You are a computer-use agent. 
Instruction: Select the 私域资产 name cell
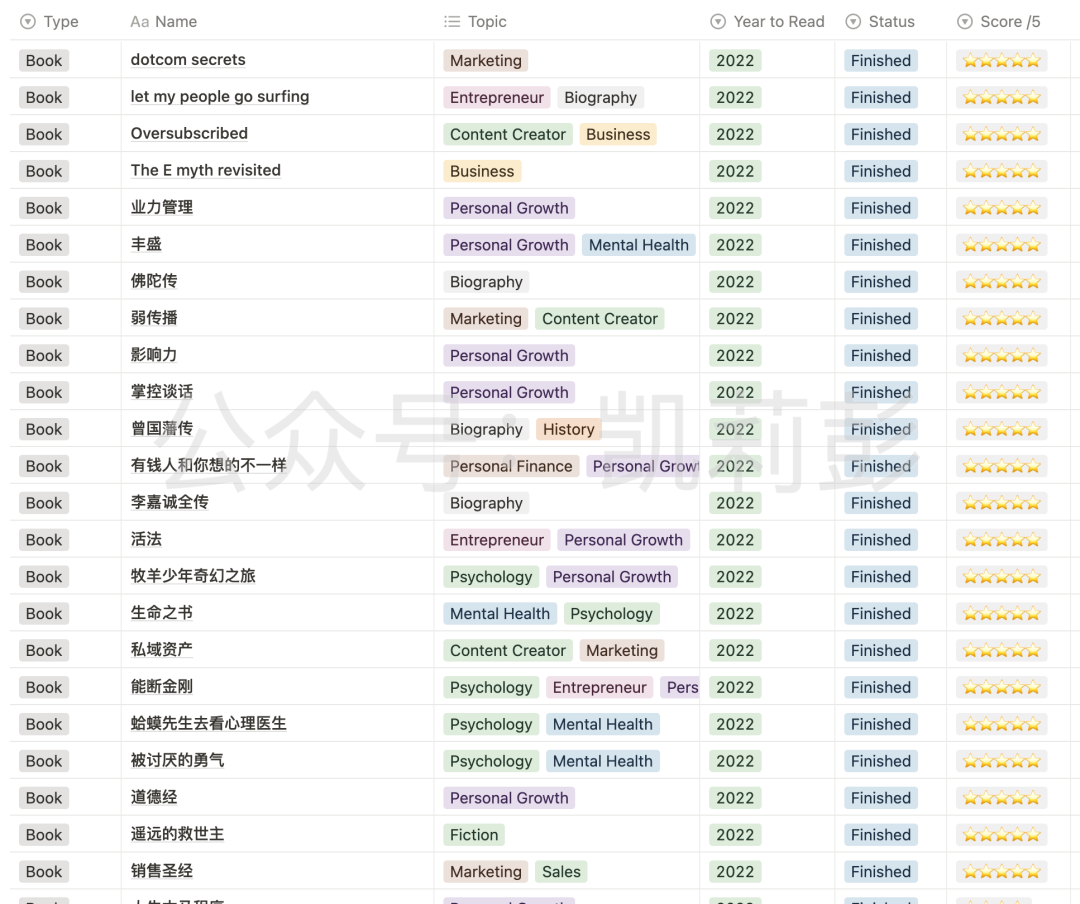pos(278,650)
